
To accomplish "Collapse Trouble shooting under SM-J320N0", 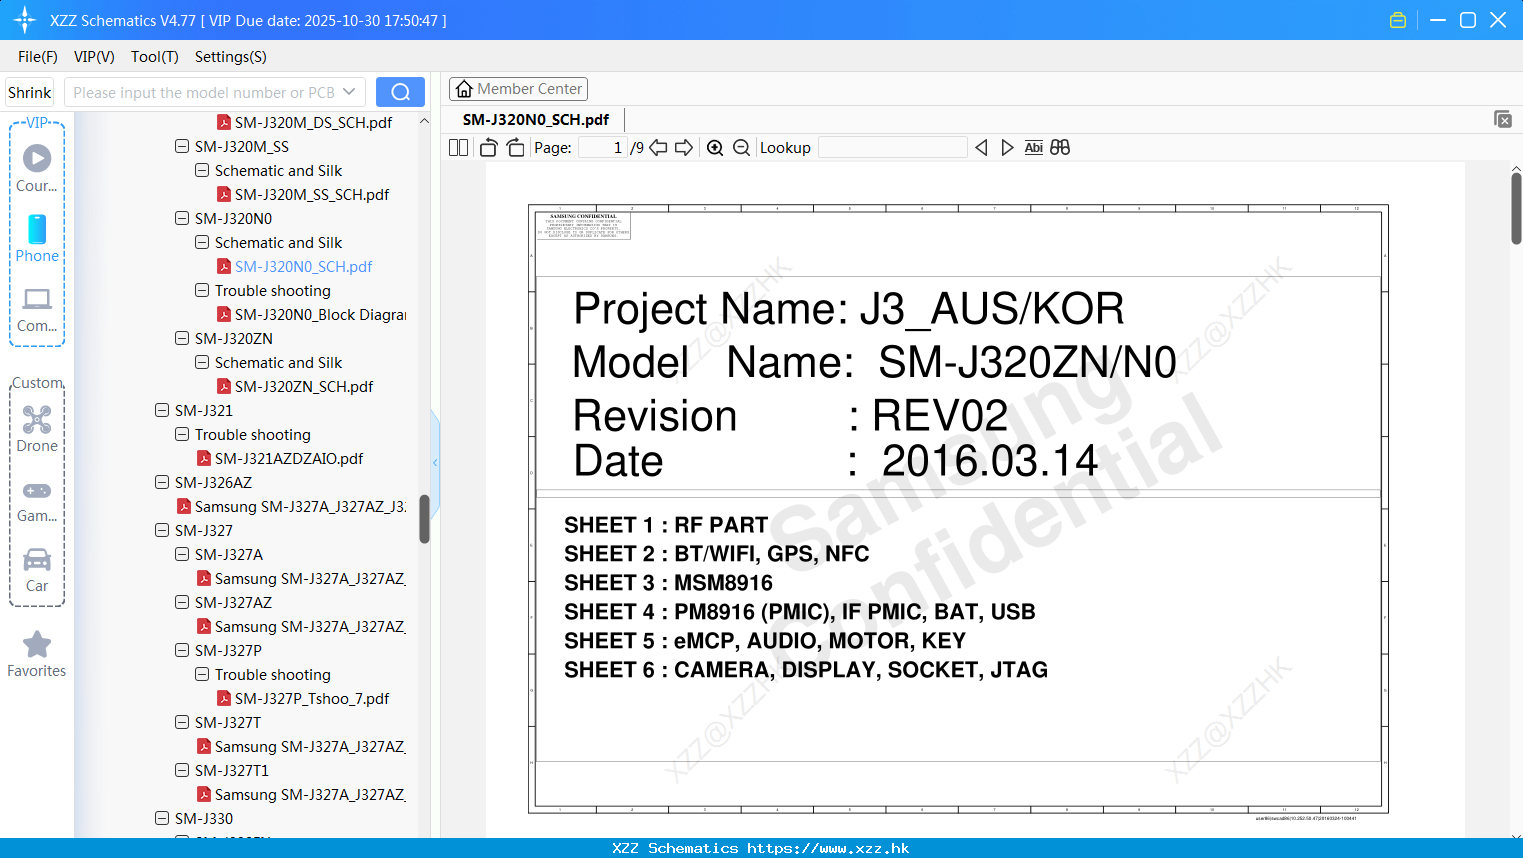I will click(202, 290).
